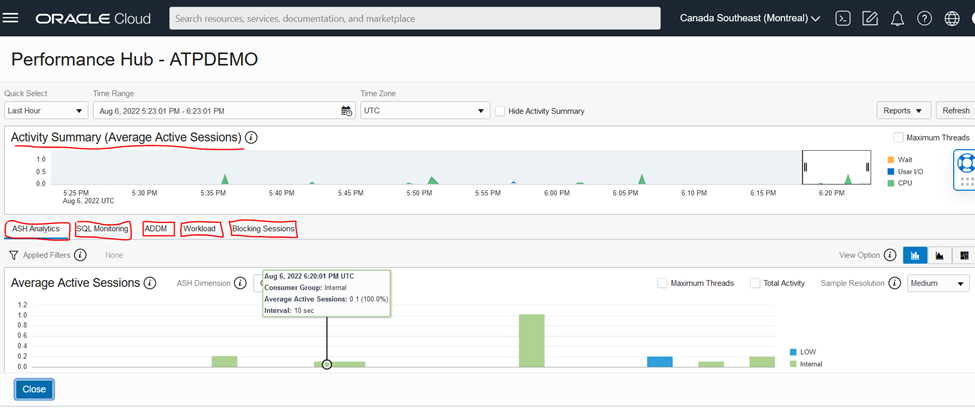Open the hamburger navigation menu

click(11, 18)
